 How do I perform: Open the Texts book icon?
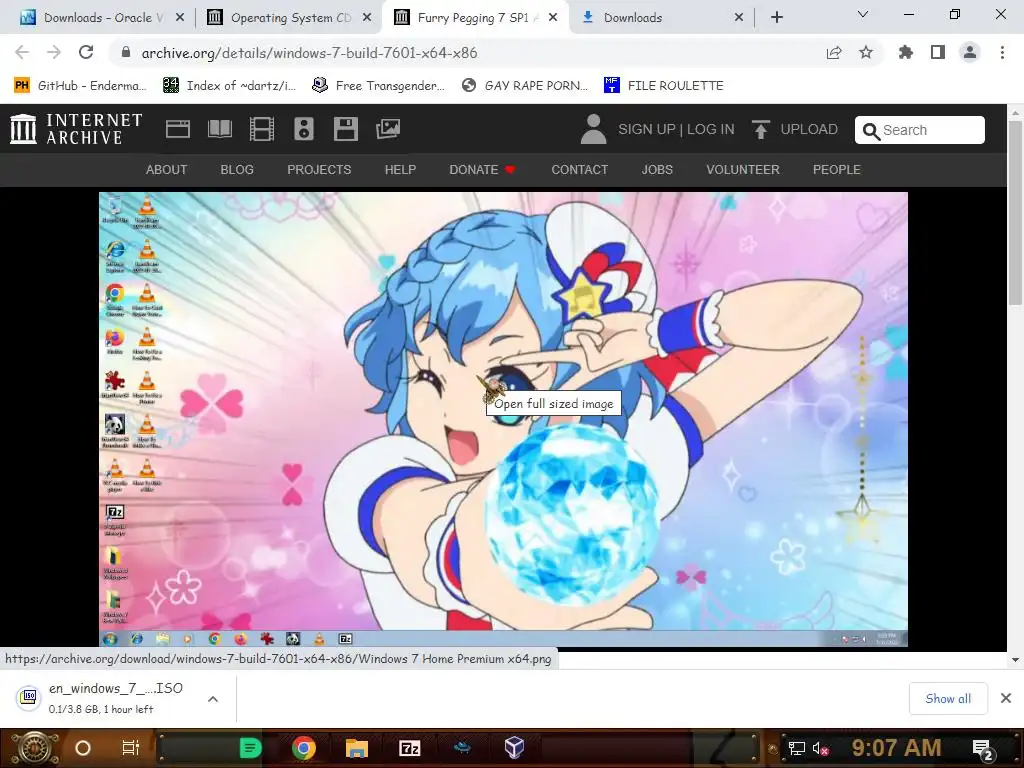click(x=219, y=129)
